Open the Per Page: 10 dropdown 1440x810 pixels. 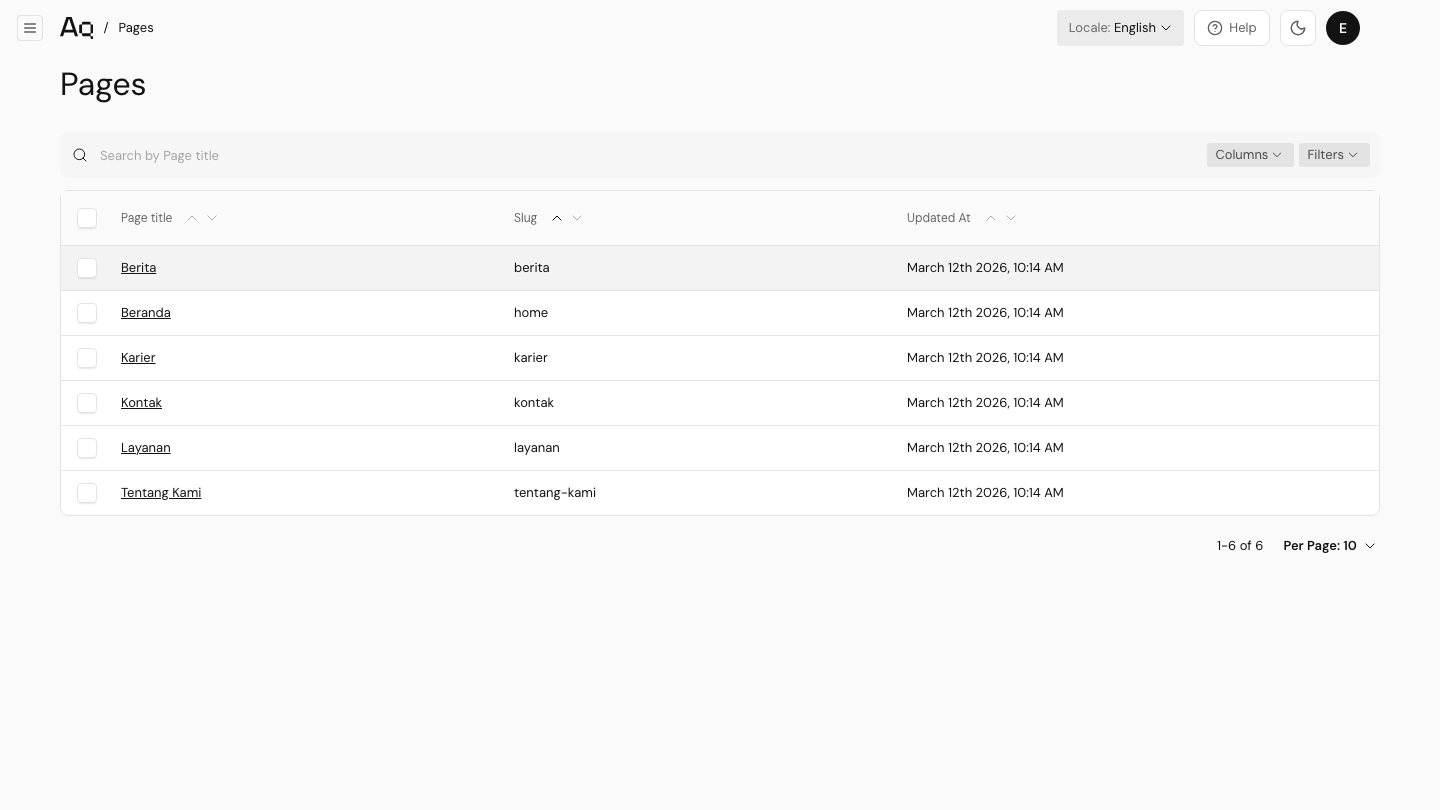(1329, 546)
